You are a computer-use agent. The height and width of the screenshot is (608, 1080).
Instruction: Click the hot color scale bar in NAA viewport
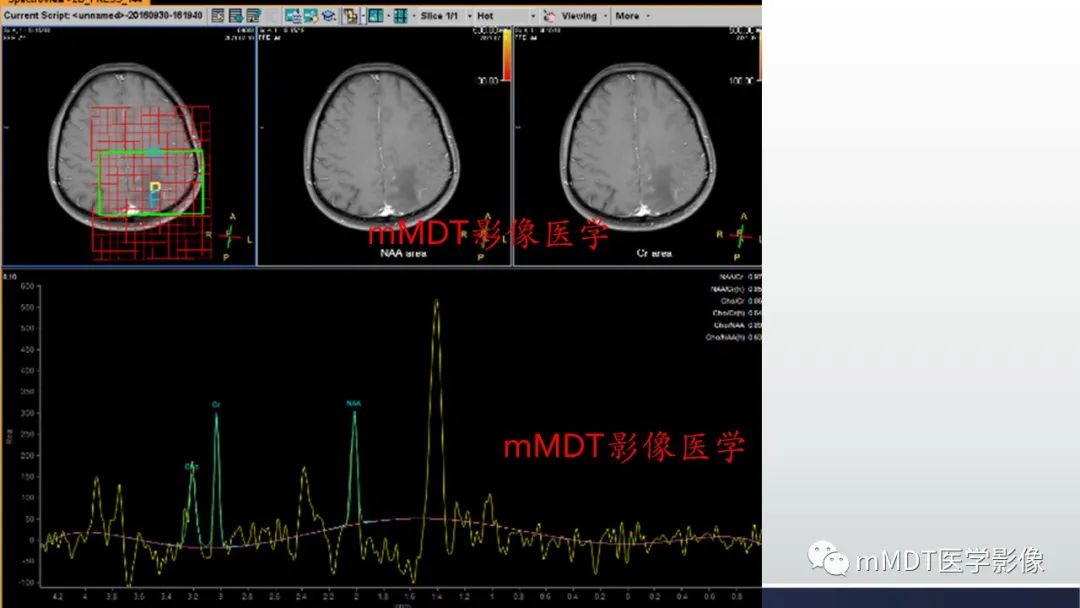[x=506, y=55]
